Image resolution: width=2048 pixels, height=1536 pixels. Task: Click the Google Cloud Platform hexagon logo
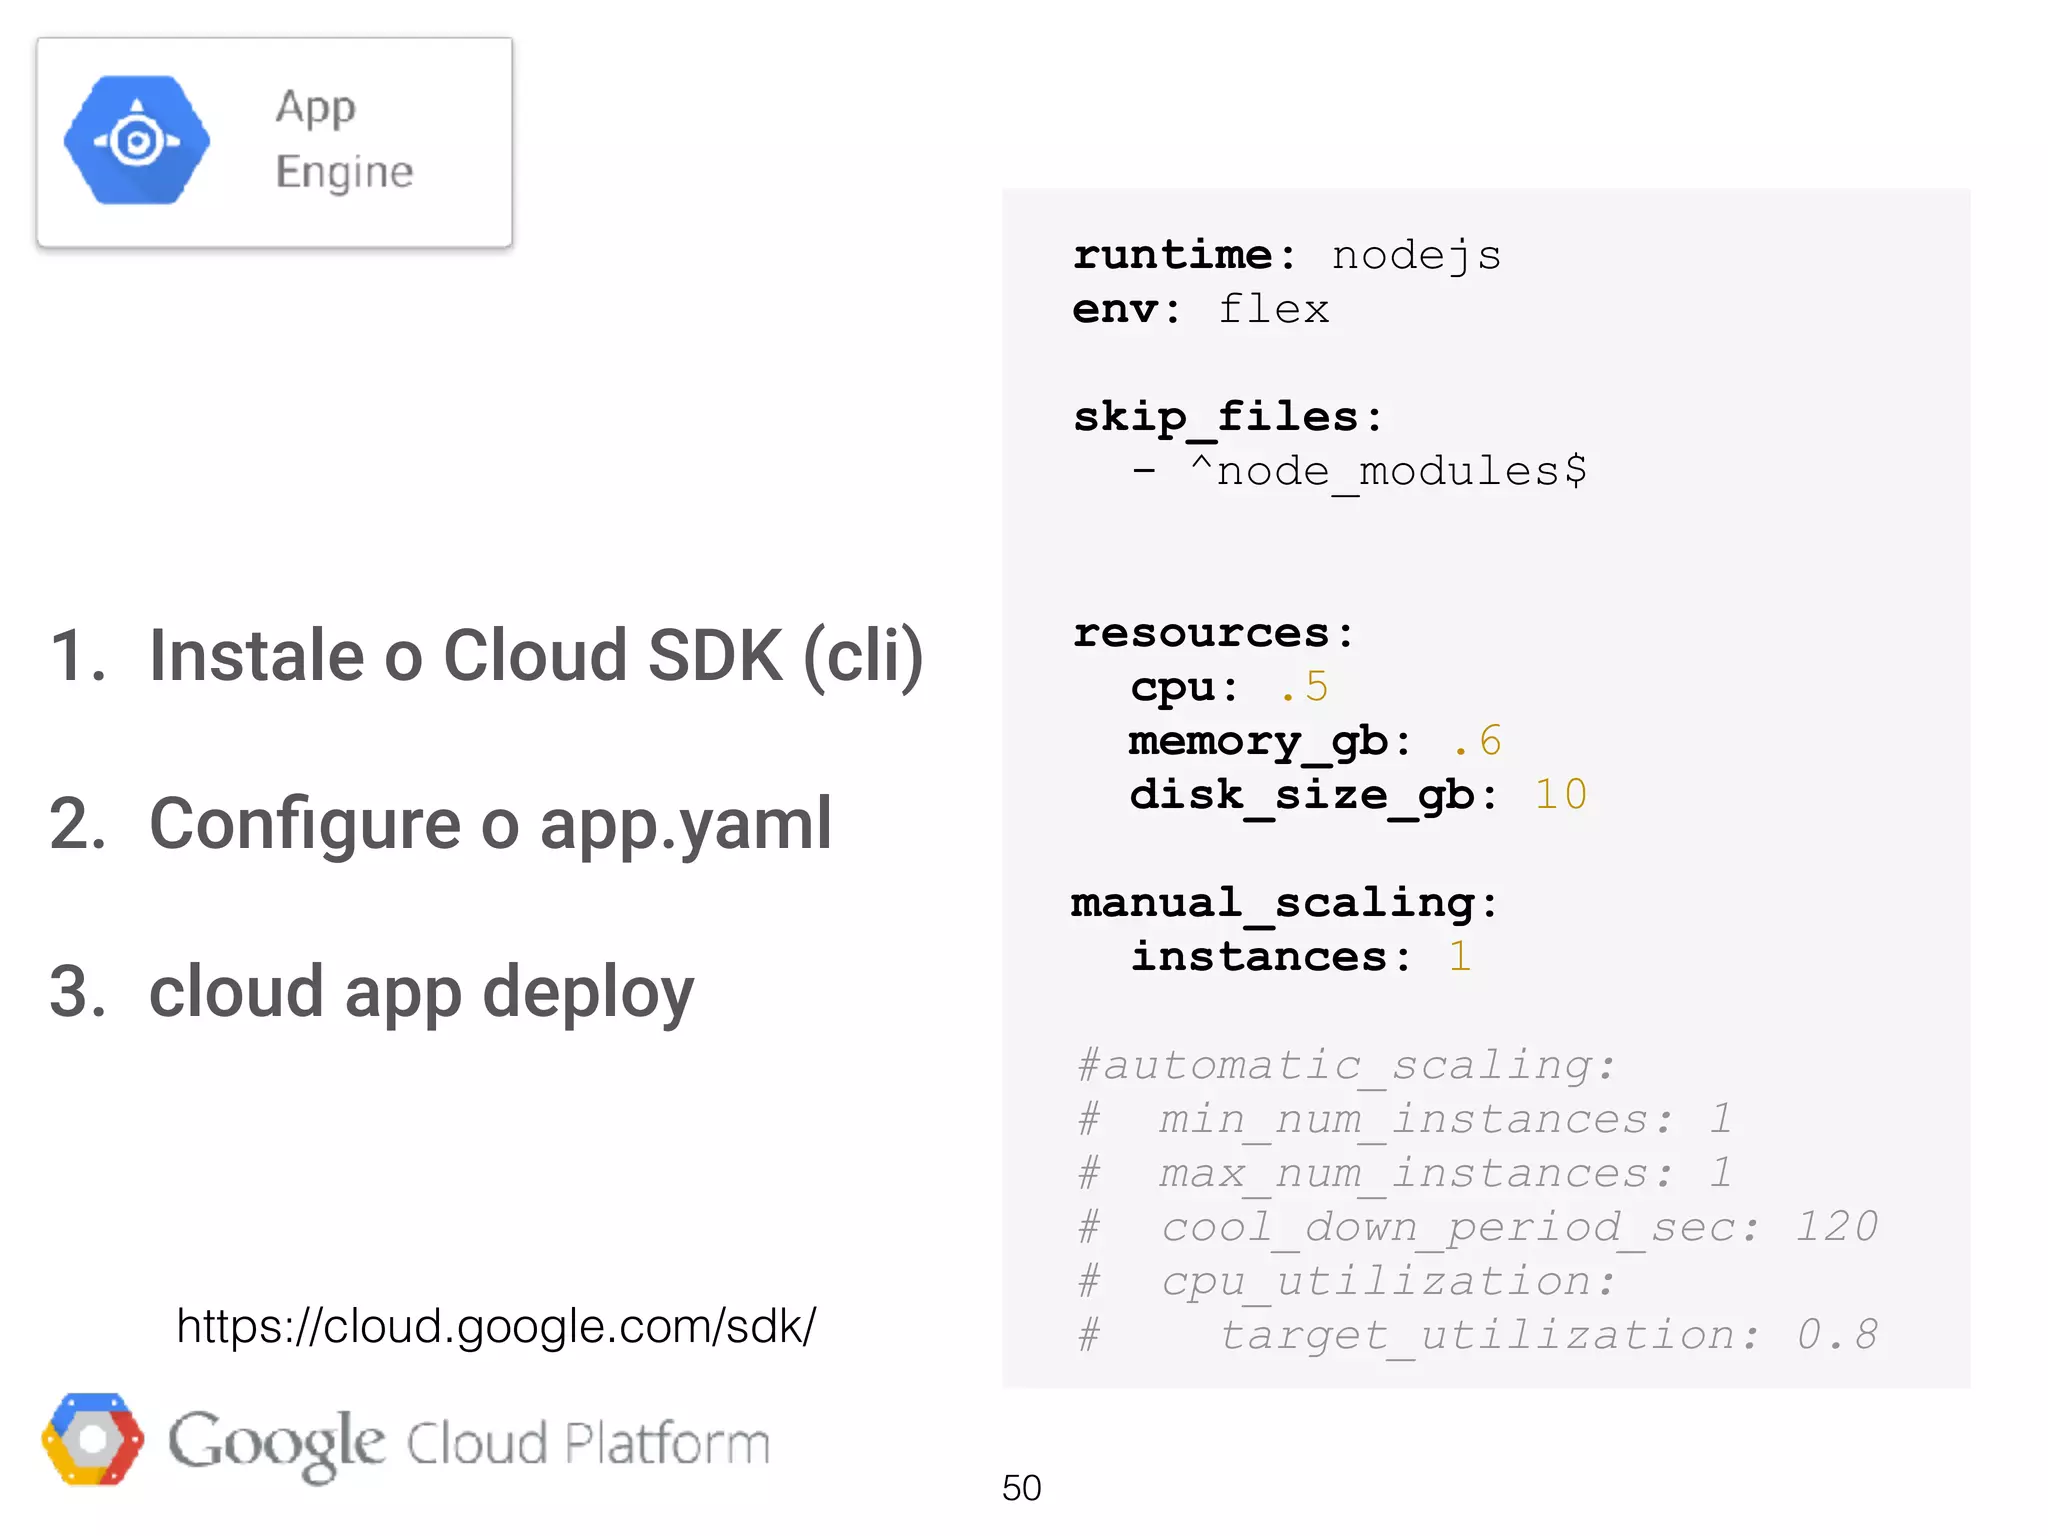[92, 1439]
